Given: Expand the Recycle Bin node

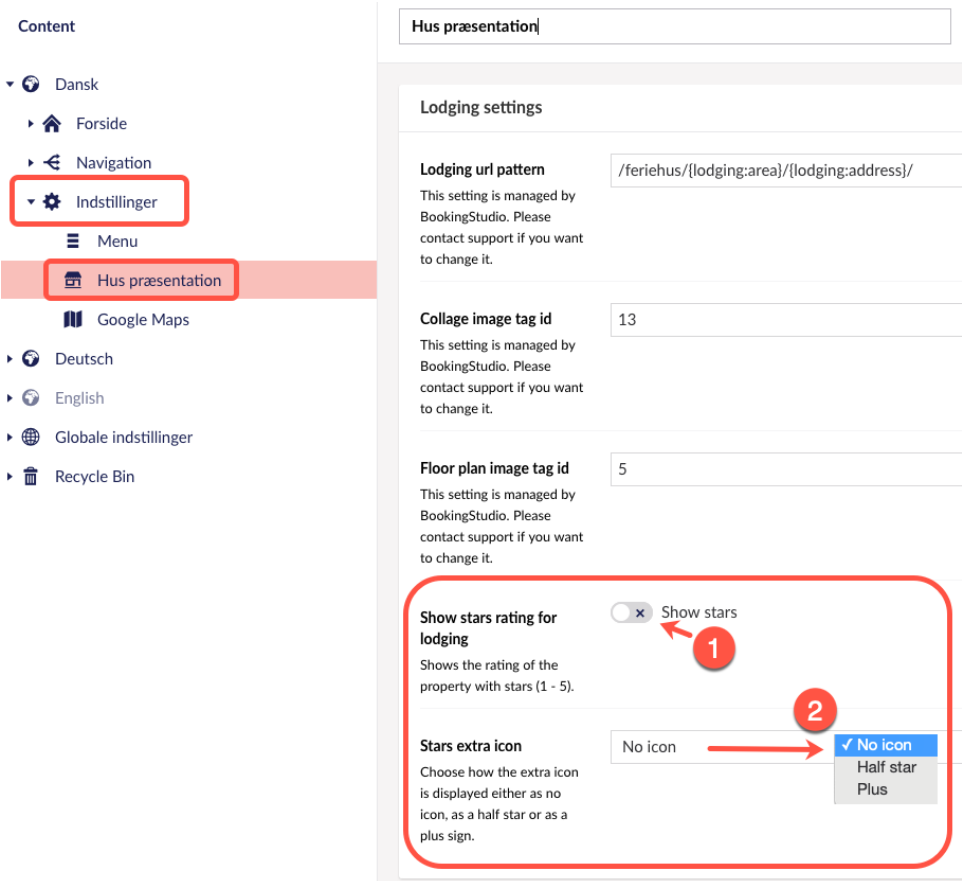Looking at the screenshot, I should click(x=9, y=477).
